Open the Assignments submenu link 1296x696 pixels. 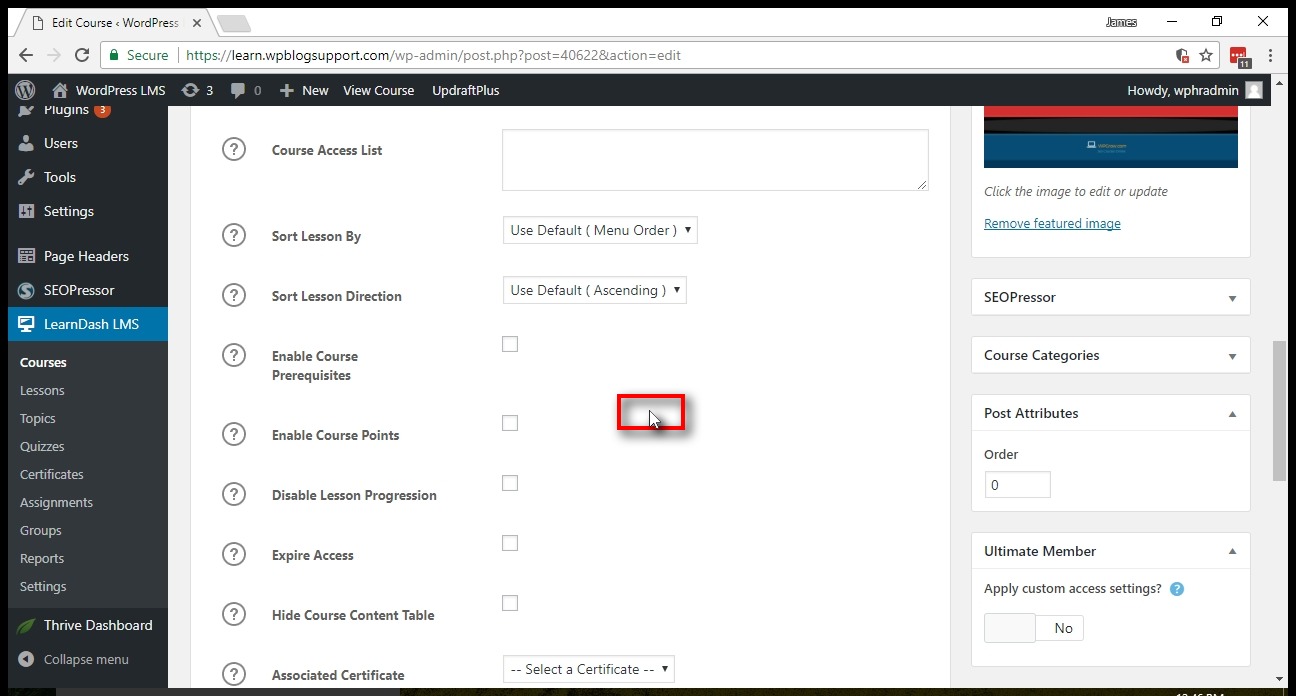(x=56, y=502)
